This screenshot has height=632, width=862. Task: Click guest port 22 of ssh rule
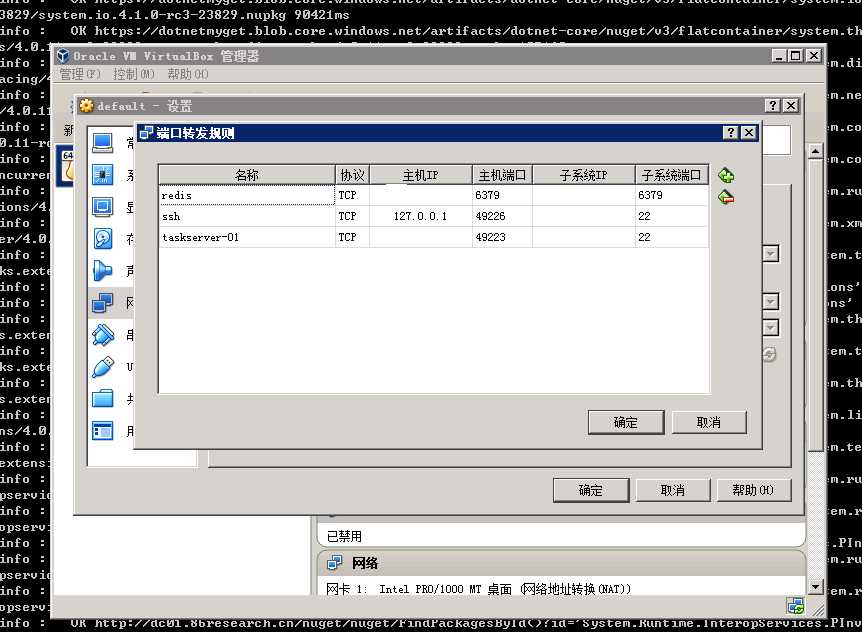click(671, 216)
